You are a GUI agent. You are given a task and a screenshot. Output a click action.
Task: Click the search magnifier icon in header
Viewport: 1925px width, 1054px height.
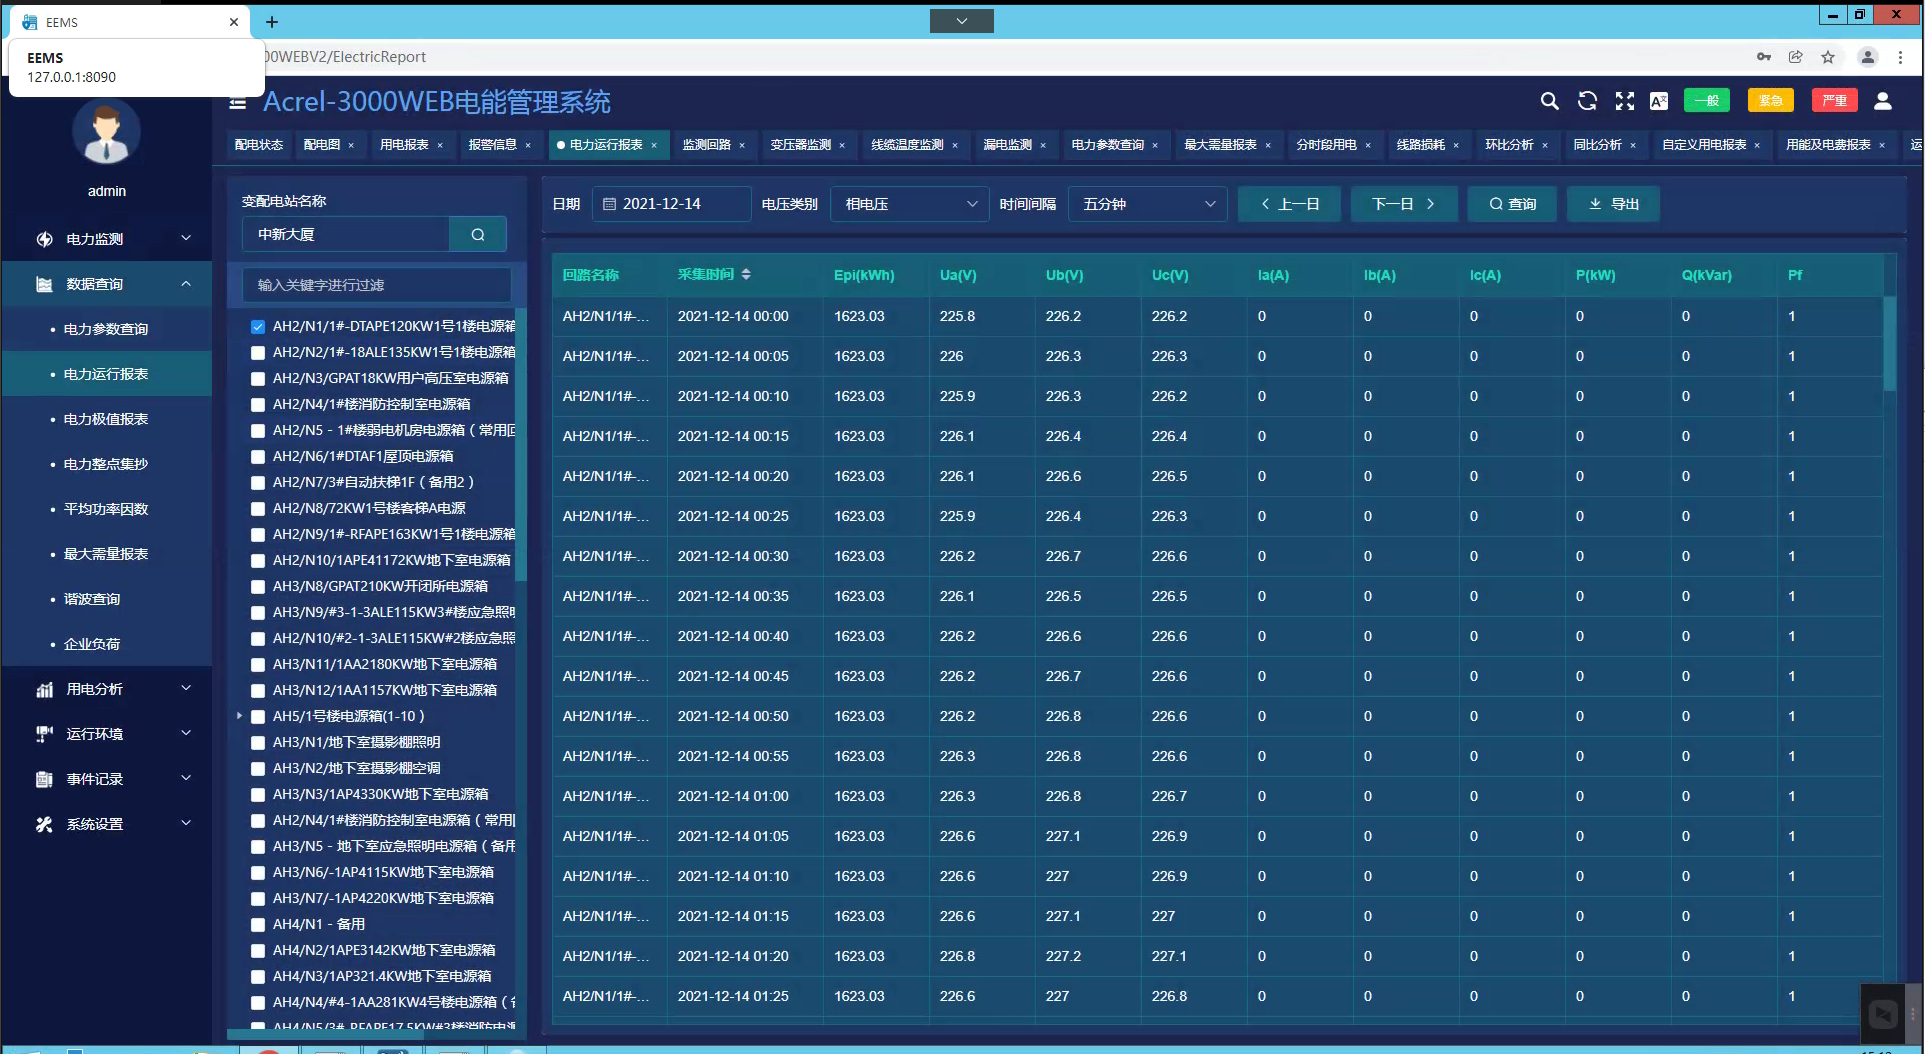pos(1549,101)
